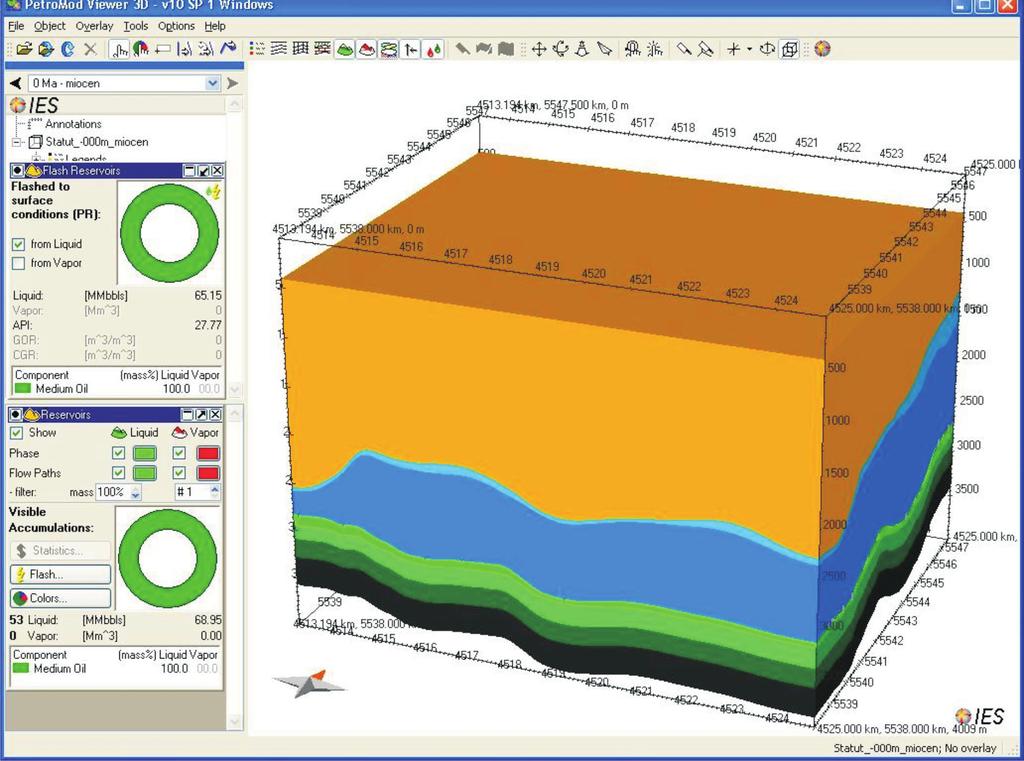Click the Statistics... button
This screenshot has width=1024, height=761.
(x=61, y=551)
